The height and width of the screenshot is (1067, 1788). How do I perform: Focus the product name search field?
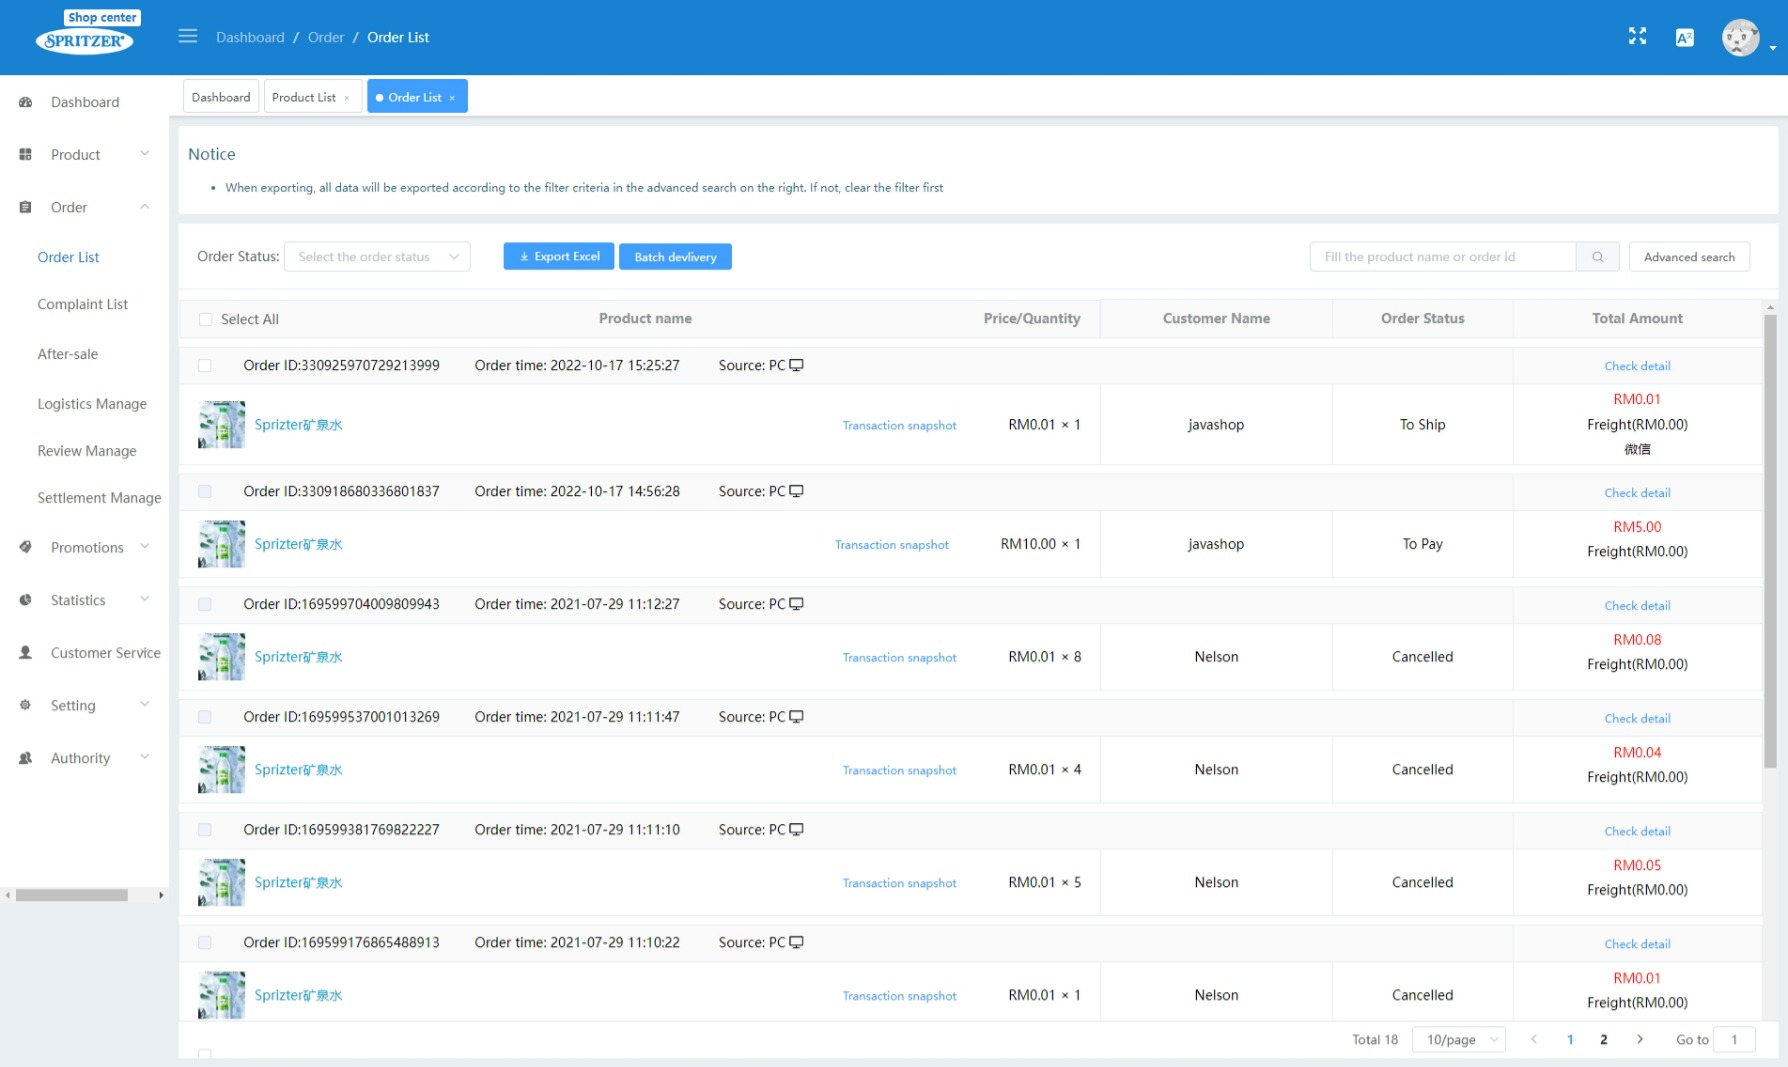point(1443,257)
